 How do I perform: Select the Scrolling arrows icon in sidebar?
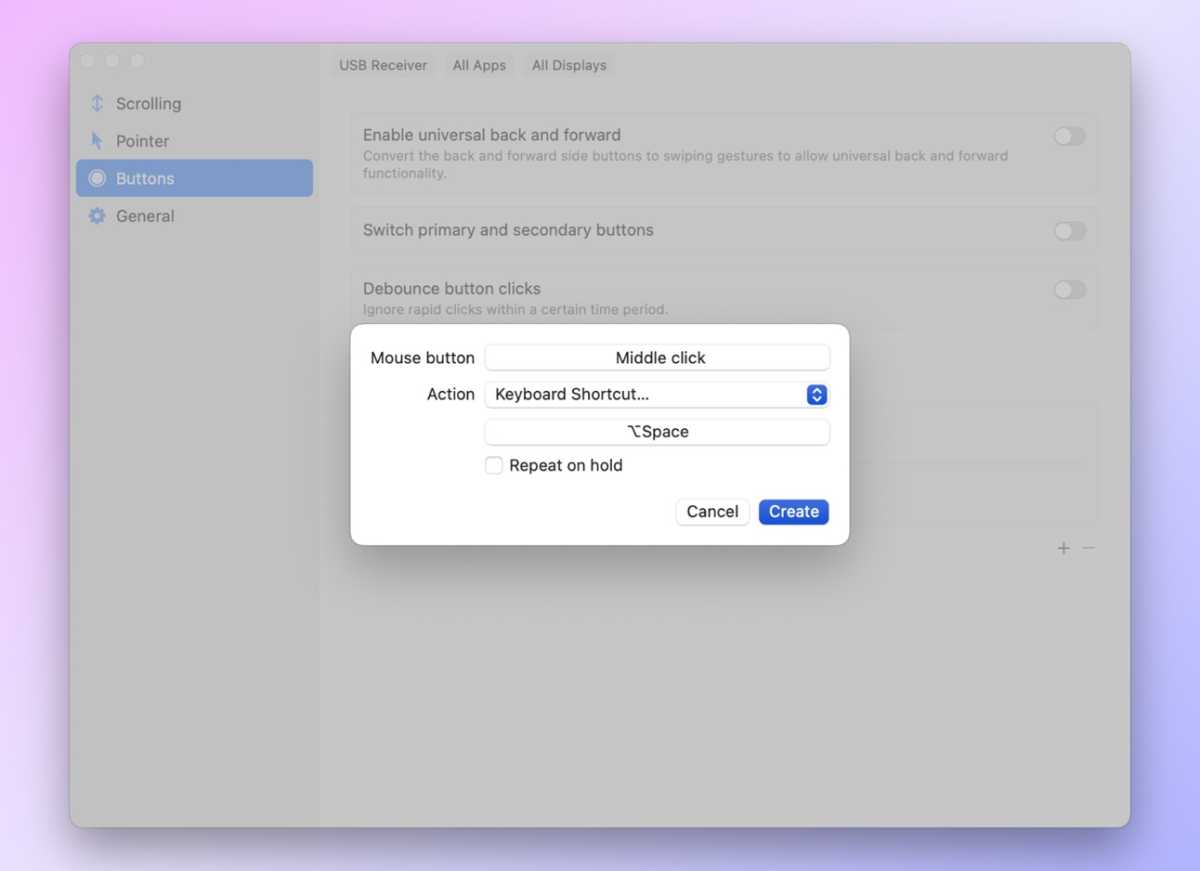tap(96, 103)
